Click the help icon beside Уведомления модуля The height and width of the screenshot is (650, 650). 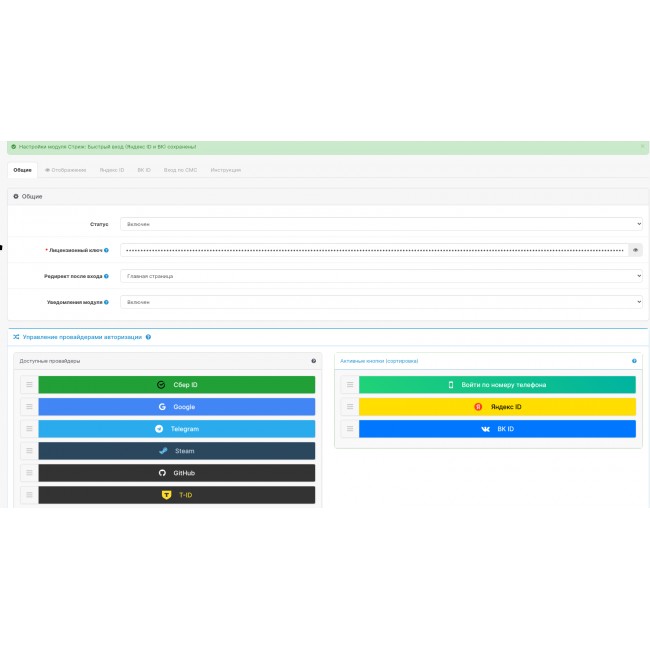click(x=106, y=302)
